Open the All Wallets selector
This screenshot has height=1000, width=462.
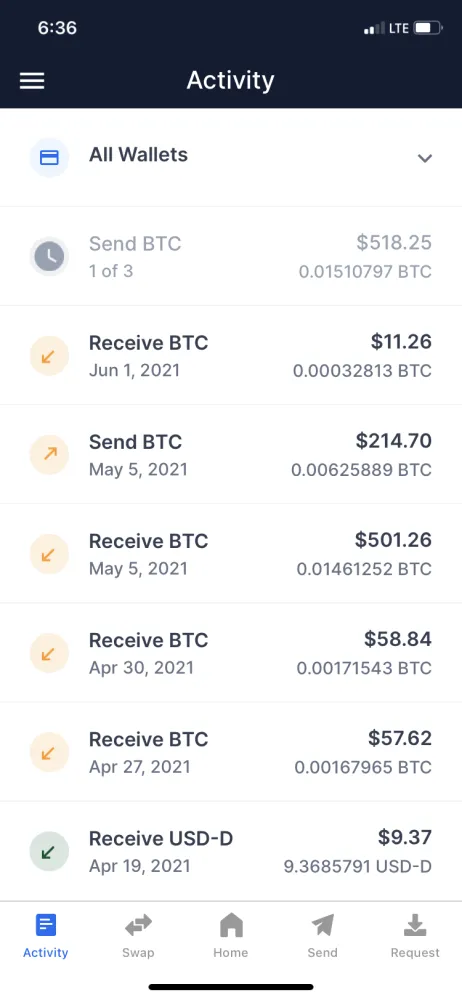(231, 157)
